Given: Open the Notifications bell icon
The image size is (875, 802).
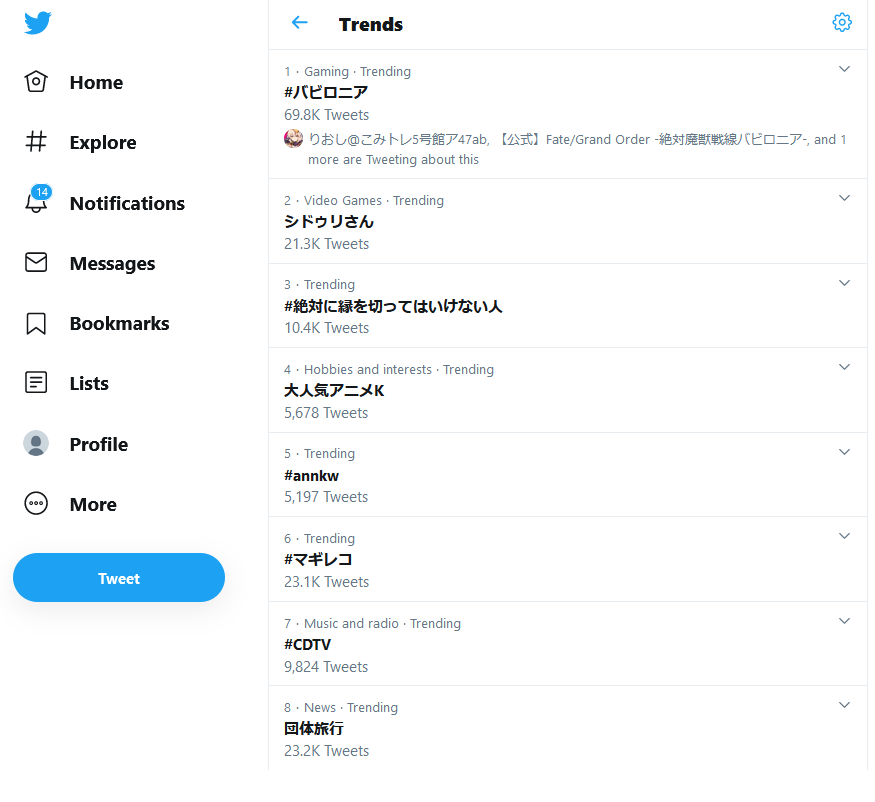Looking at the screenshot, I should click(x=36, y=203).
